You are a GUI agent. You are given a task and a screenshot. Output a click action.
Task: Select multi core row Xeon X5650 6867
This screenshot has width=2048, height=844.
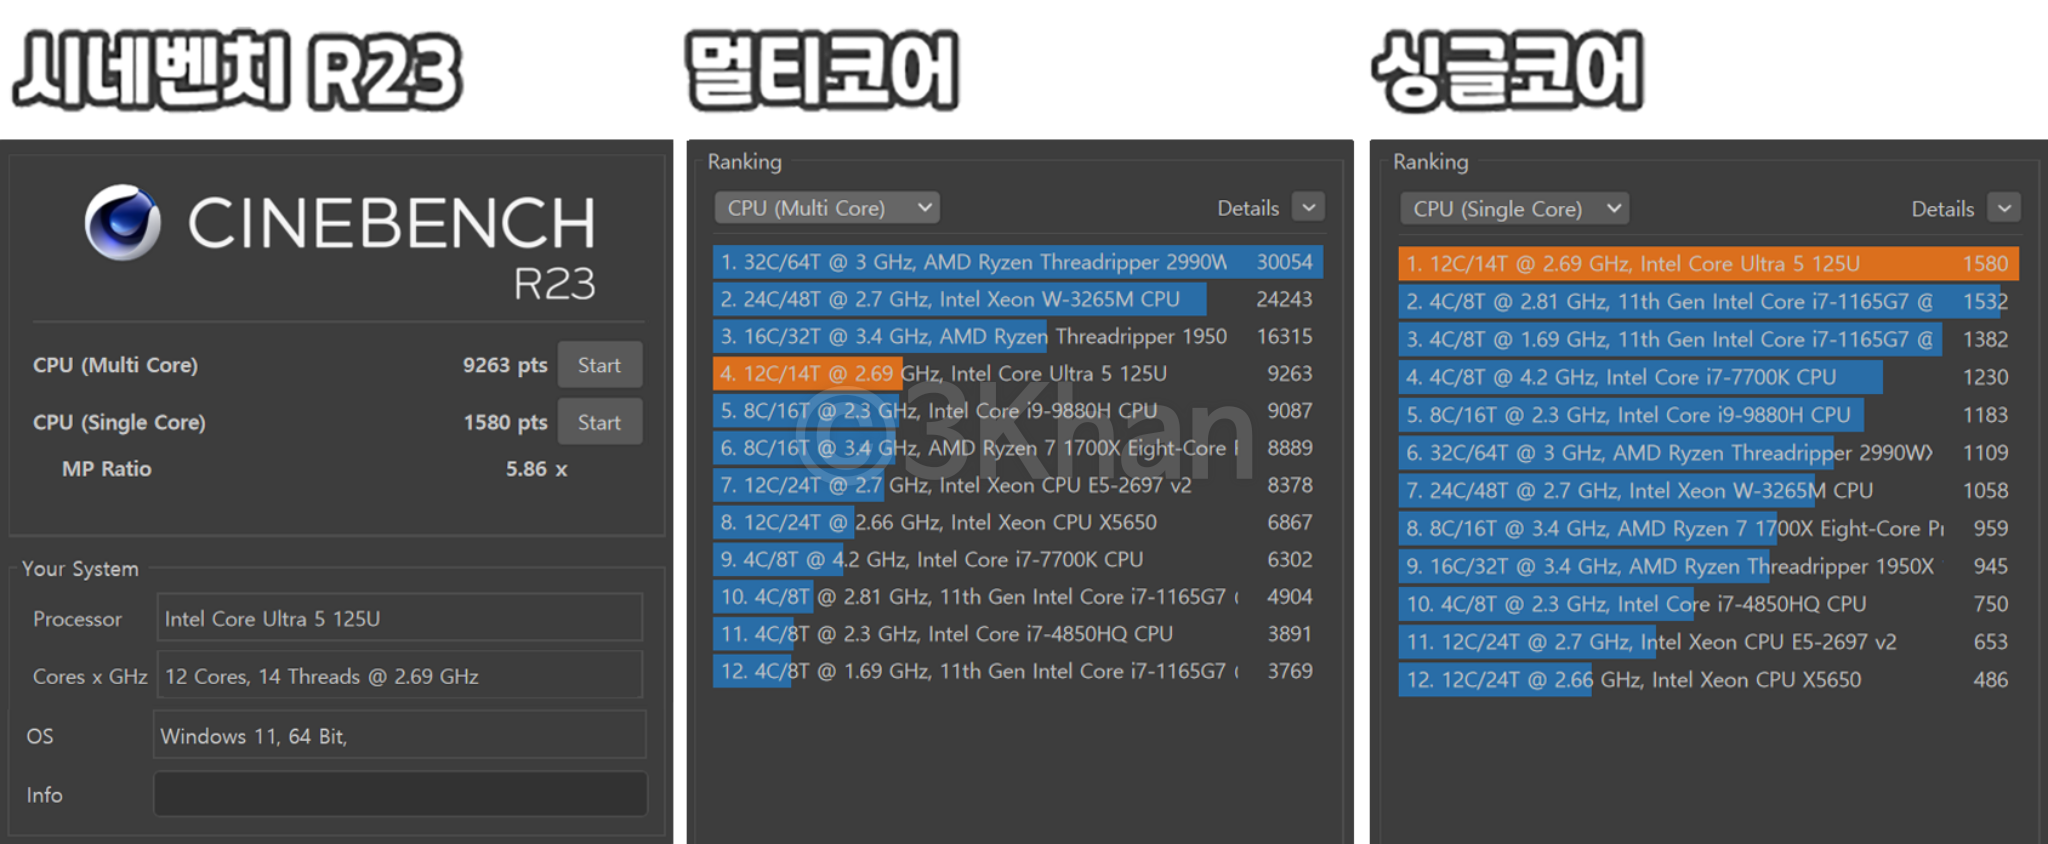1018,522
